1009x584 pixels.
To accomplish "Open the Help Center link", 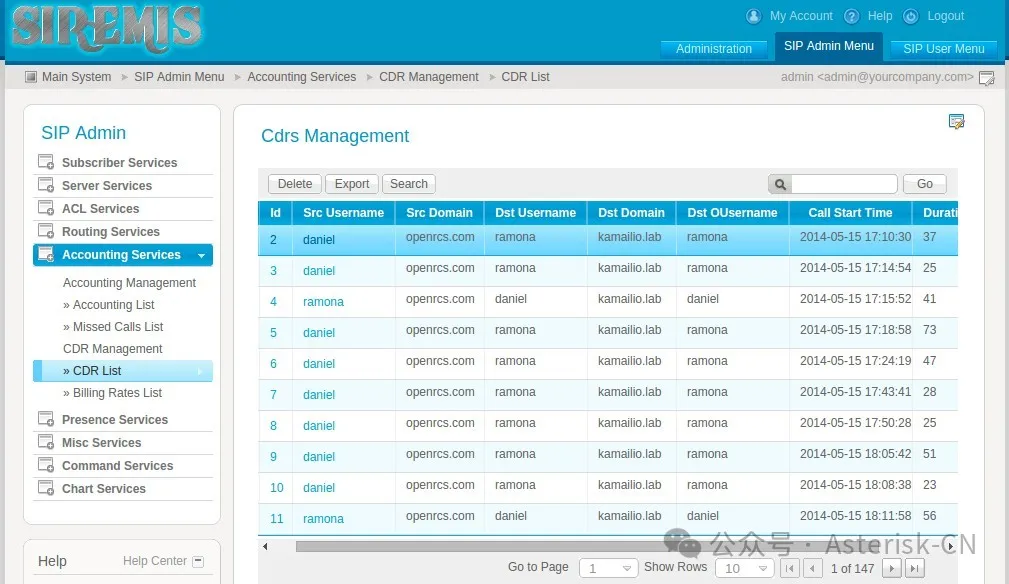I will [154, 561].
